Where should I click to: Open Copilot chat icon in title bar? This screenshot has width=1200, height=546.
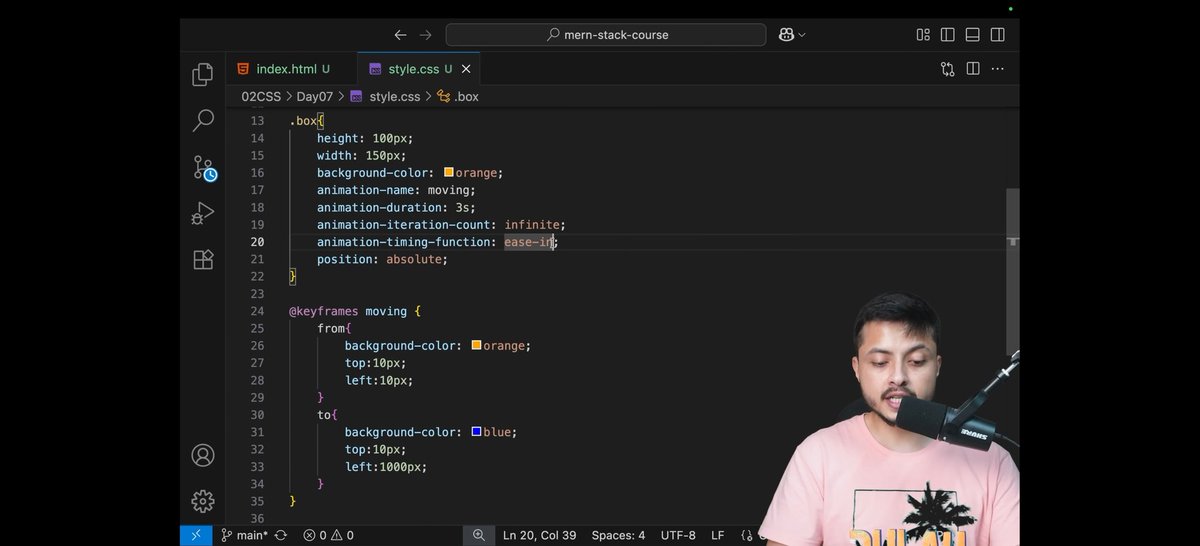786,35
